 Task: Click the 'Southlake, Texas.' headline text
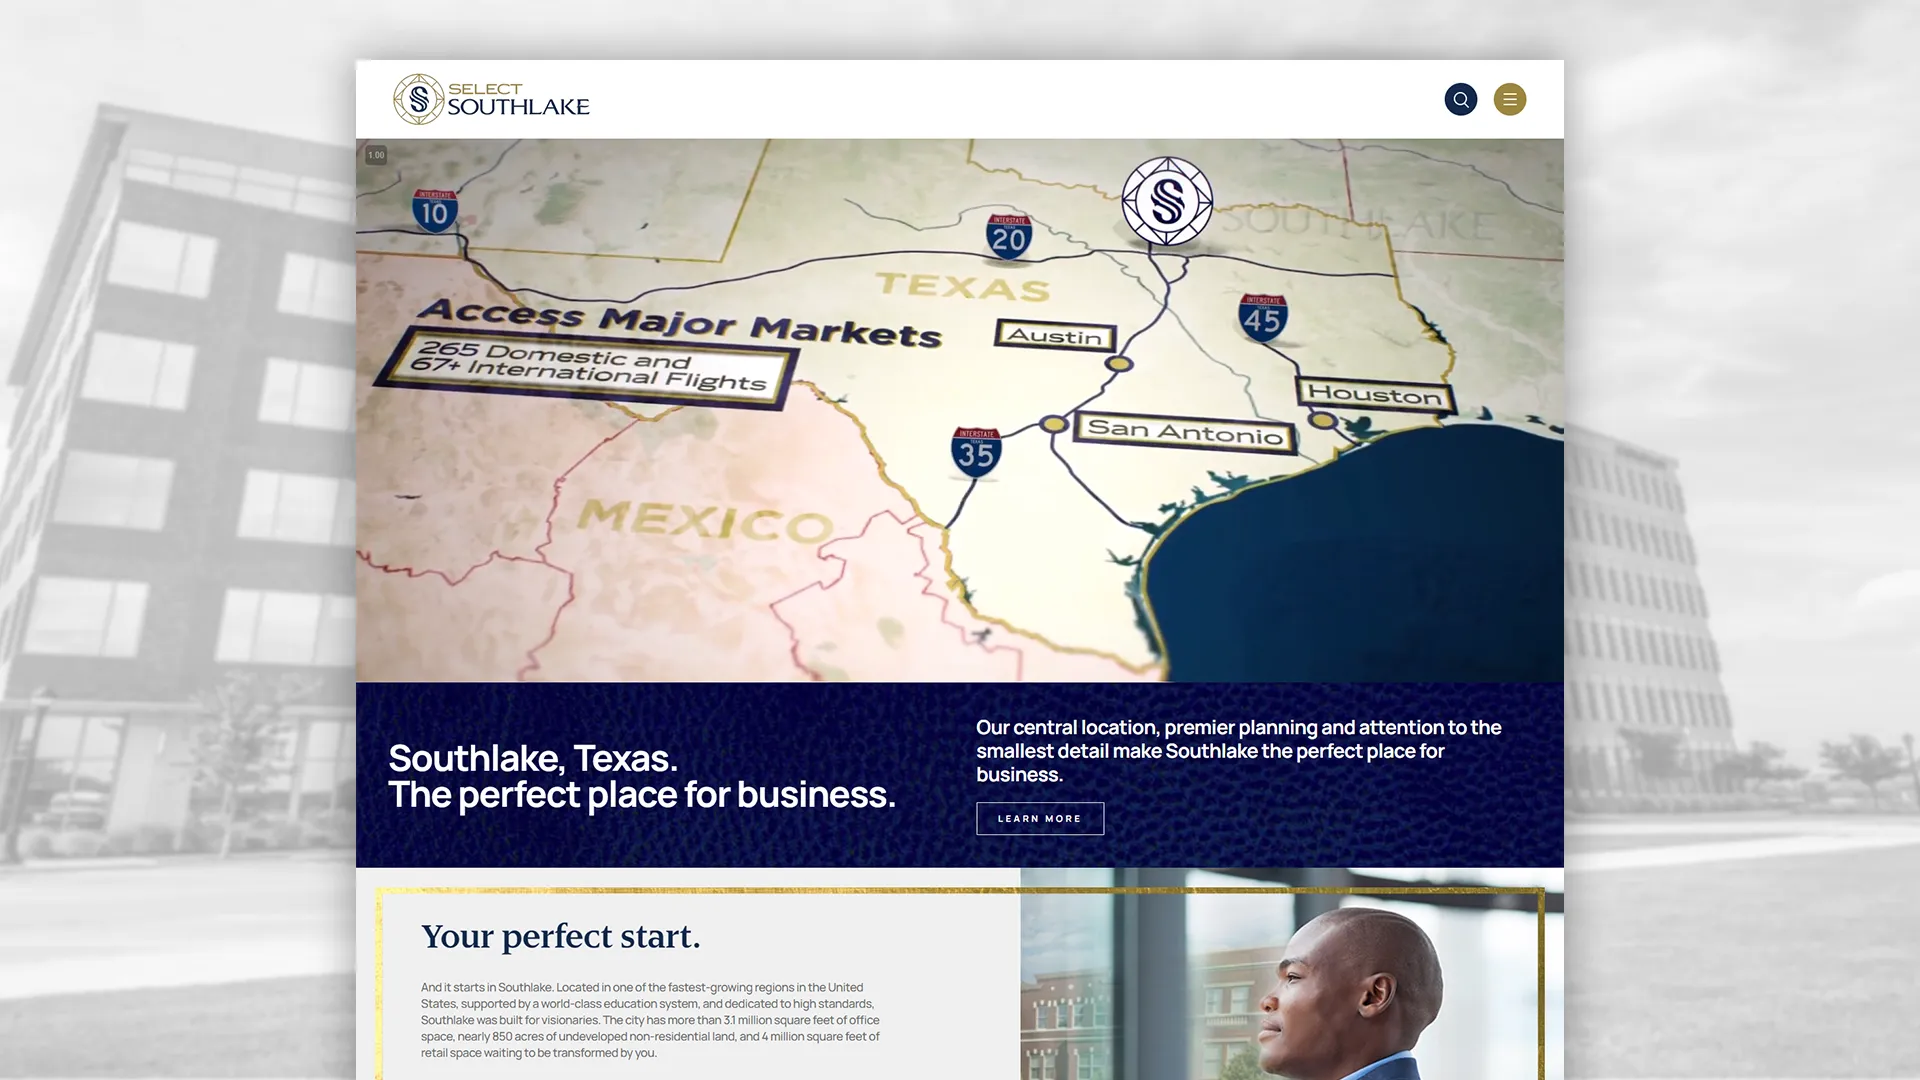pos(533,758)
